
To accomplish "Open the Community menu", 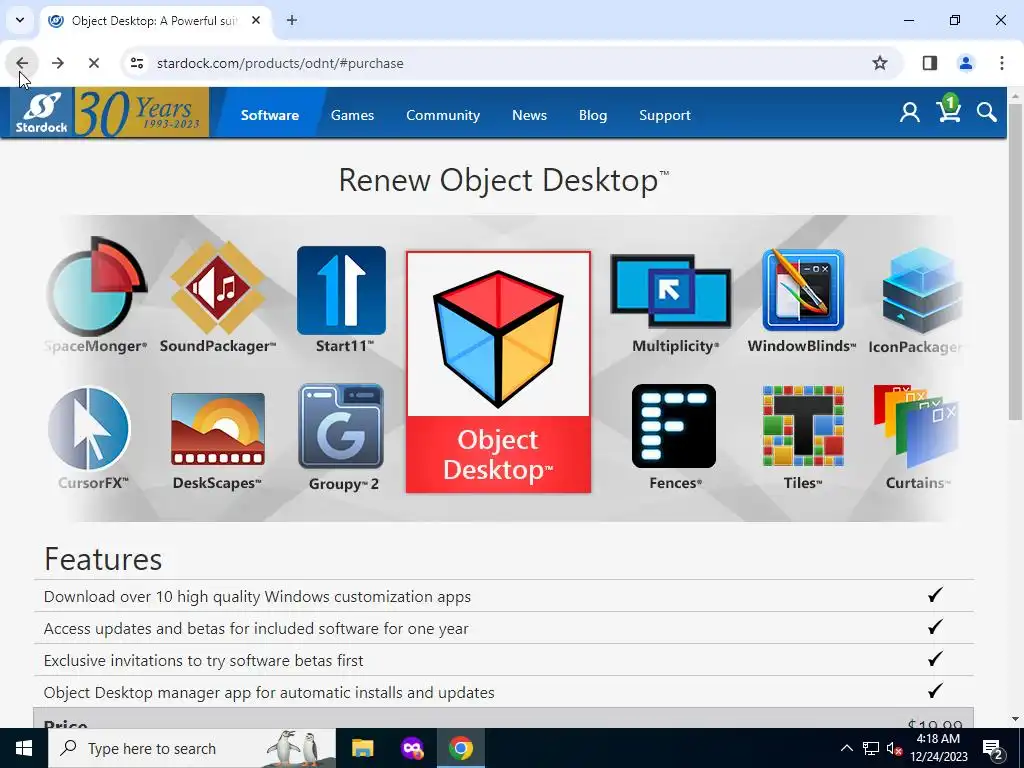I will [x=443, y=115].
